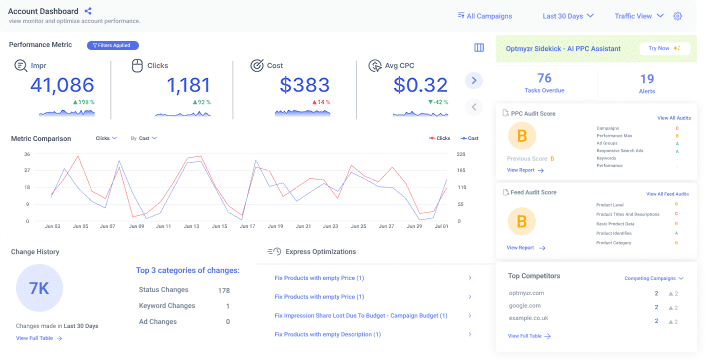709x364 pixels.
Task: Click Product Titles And Descriptions feed row
Action: click(637, 214)
